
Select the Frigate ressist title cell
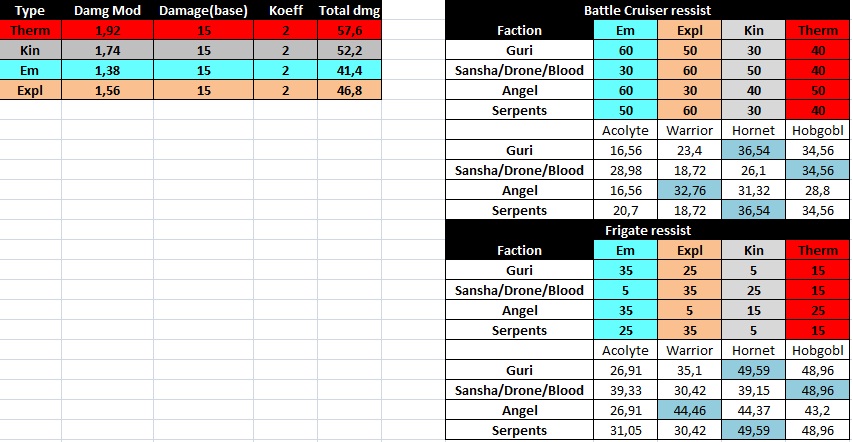[x=647, y=231]
